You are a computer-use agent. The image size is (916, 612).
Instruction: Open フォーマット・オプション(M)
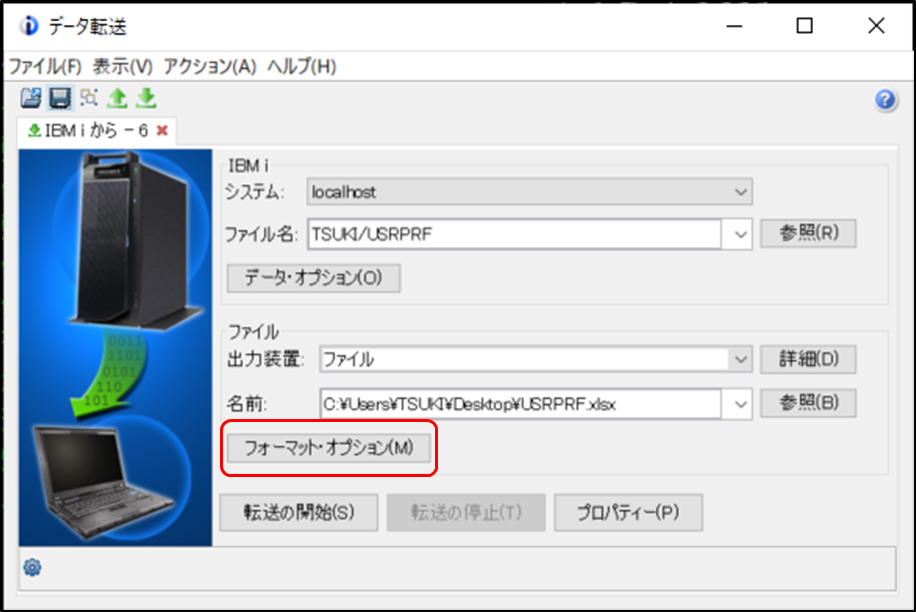[x=329, y=448]
